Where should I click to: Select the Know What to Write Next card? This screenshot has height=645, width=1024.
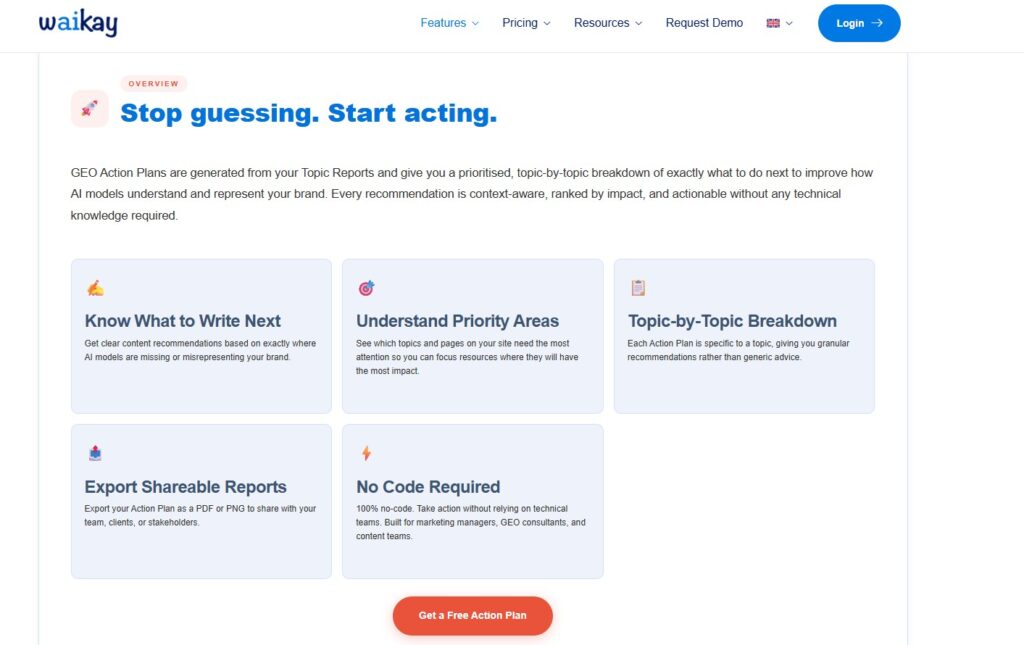201,336
